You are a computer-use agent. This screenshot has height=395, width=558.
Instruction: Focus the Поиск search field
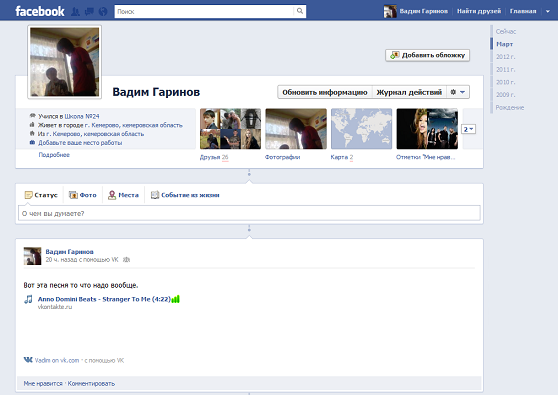204,11
